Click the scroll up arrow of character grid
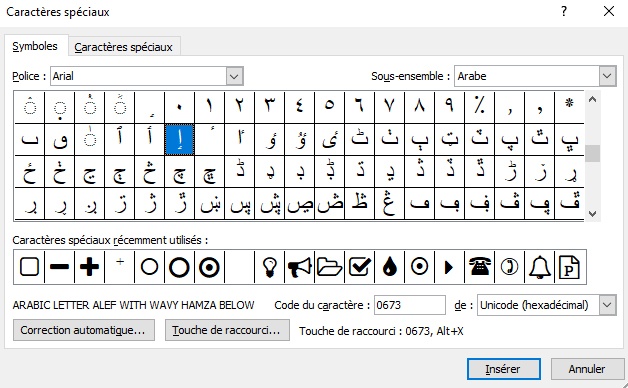628x388 pixels. (593, 100)
